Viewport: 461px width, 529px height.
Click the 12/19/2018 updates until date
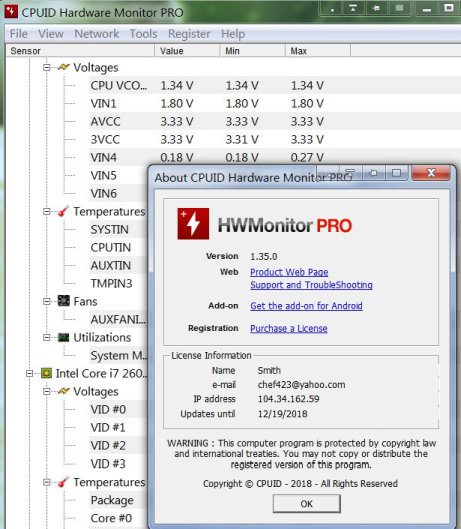[282, 414]
